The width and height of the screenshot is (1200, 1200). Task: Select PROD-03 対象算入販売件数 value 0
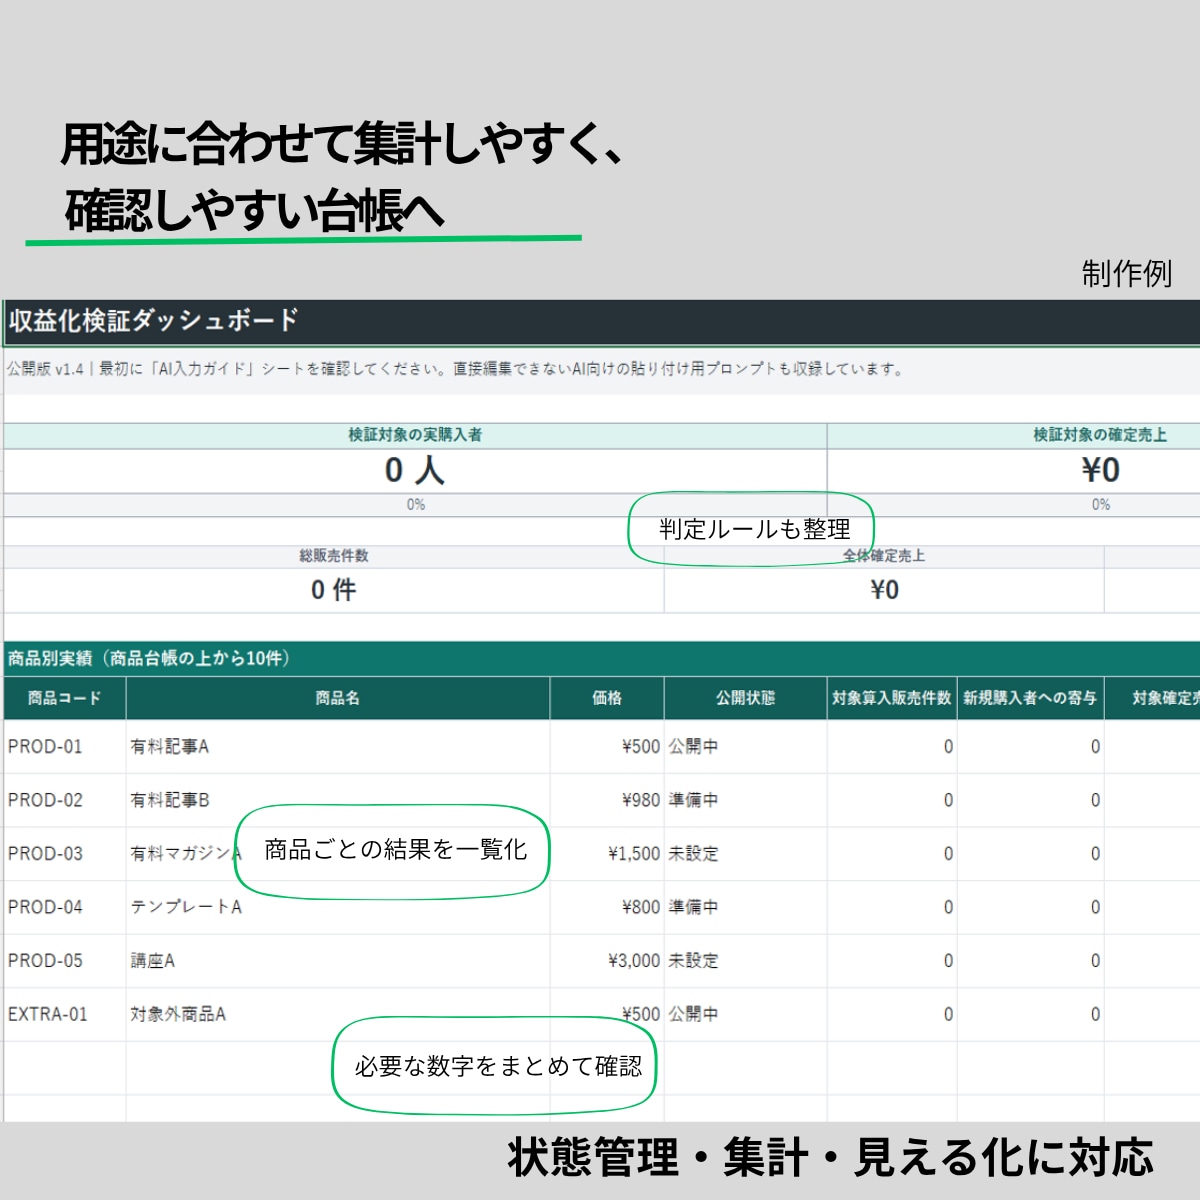pyautogui.click(x=892, y=854)
